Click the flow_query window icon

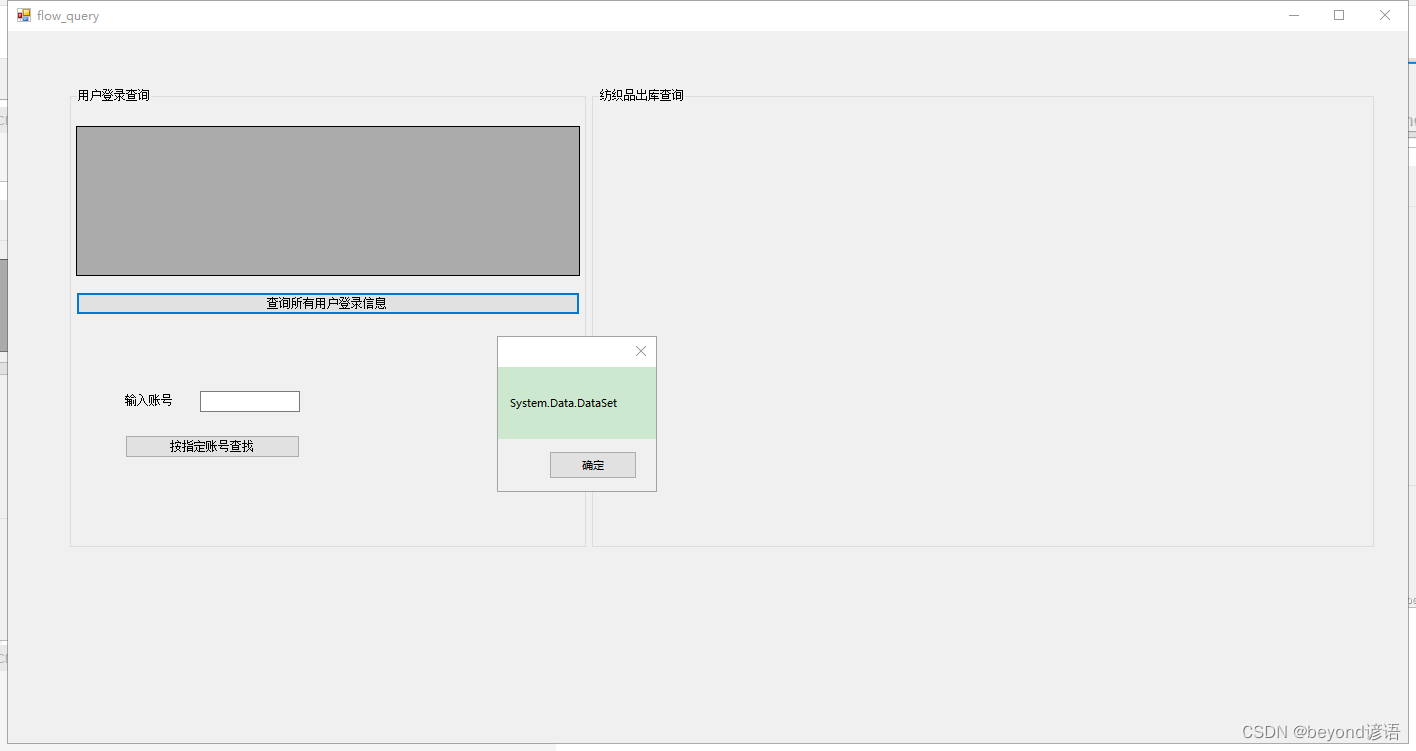tap(24, 15)
